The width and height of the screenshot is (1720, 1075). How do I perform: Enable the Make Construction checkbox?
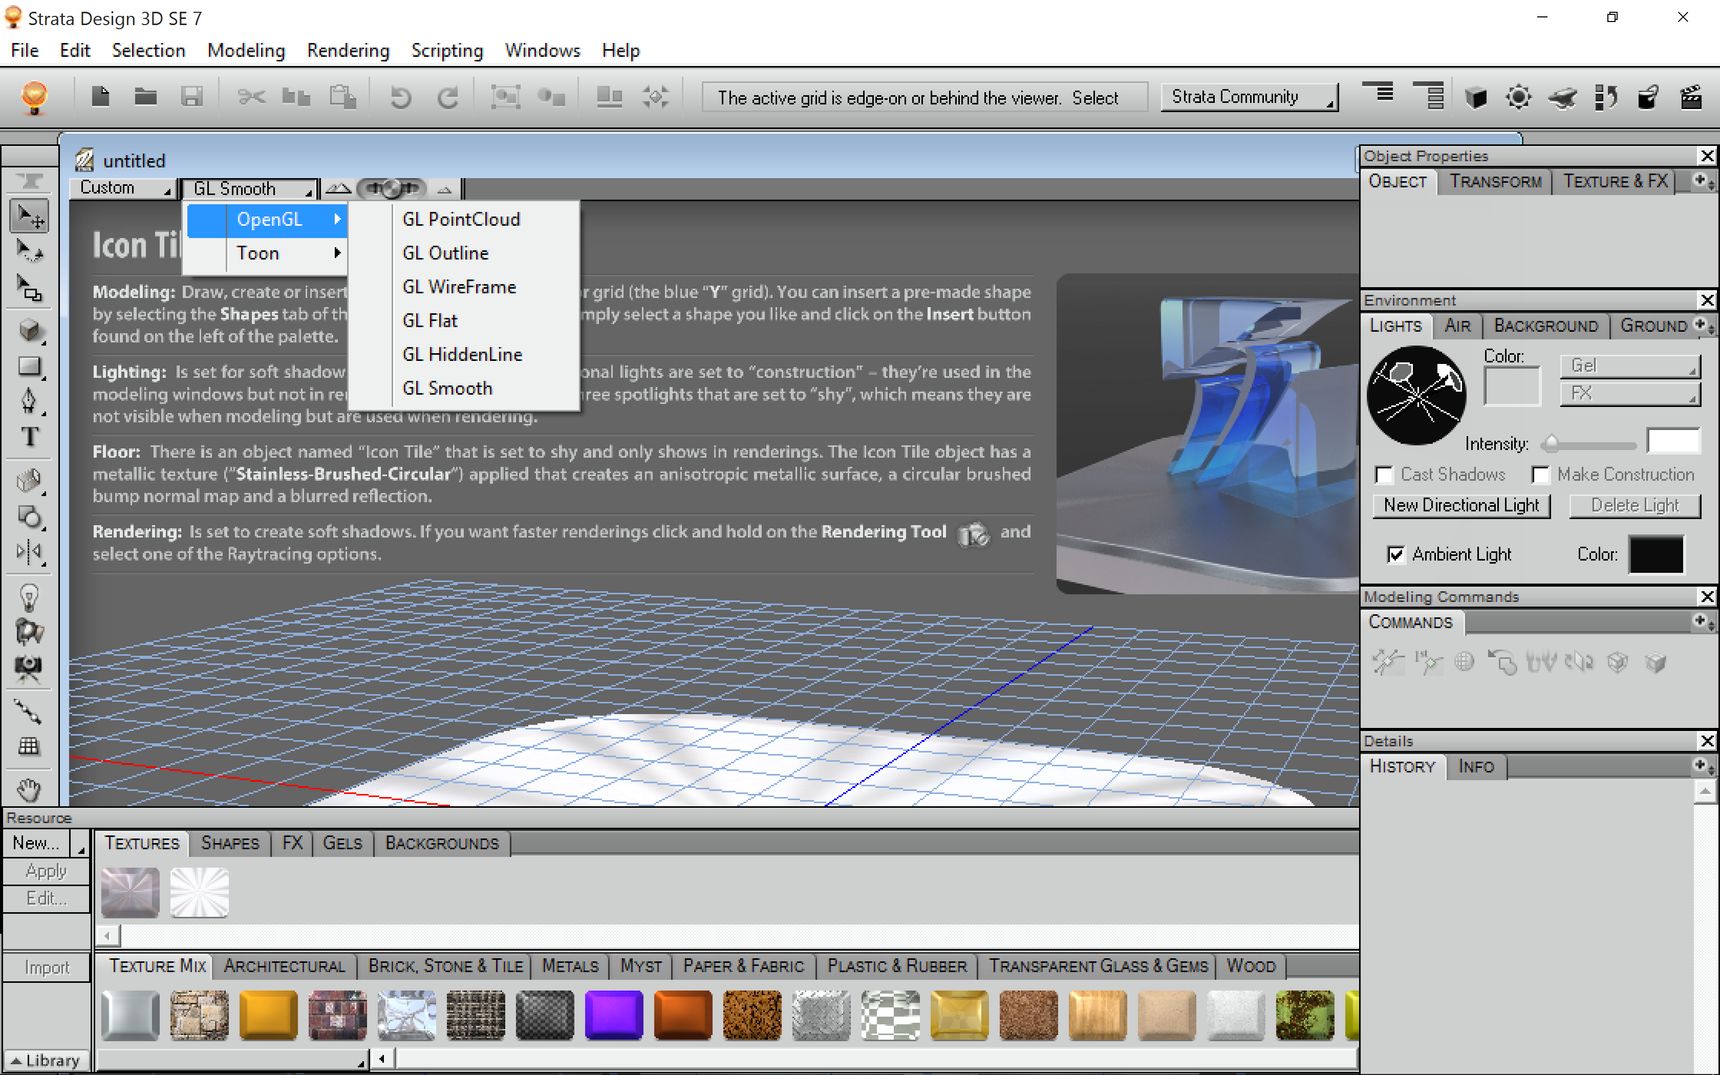[x=1540, y=475]
